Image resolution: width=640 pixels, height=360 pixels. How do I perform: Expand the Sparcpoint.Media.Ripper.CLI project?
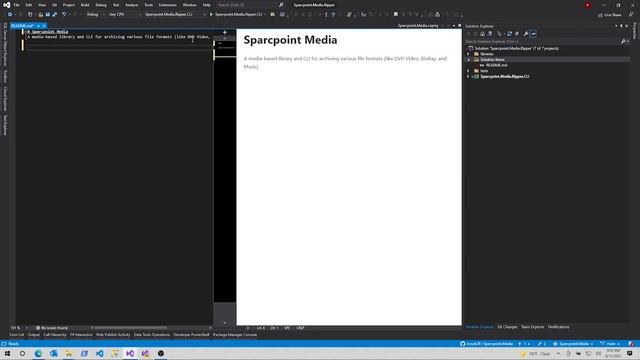click(x=468, y=76)
